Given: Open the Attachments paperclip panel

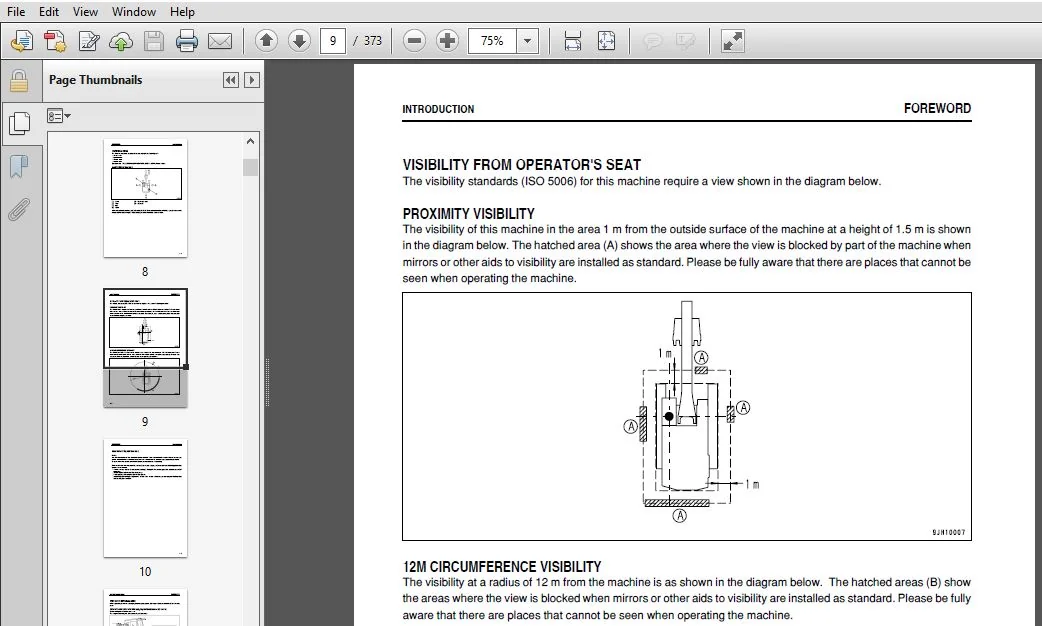Looking at the screenshot, I should (19, 209).
